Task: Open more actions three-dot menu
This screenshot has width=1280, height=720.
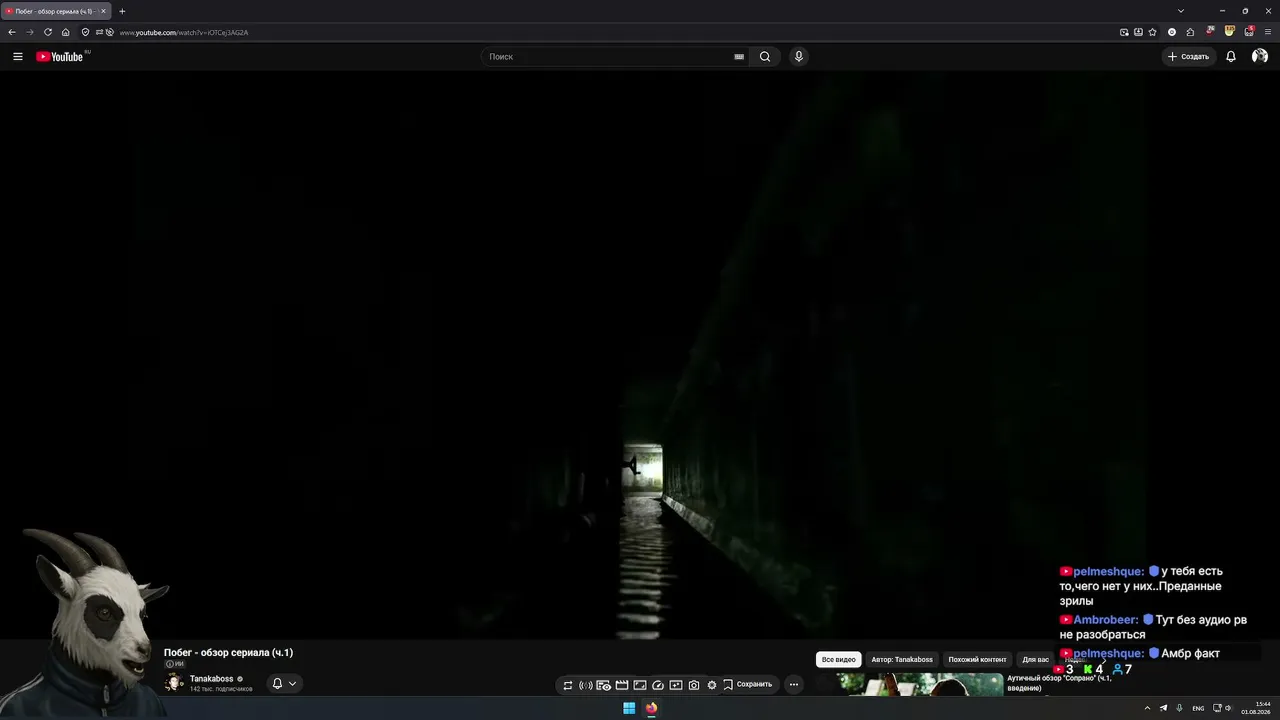Action: [794, 685]
